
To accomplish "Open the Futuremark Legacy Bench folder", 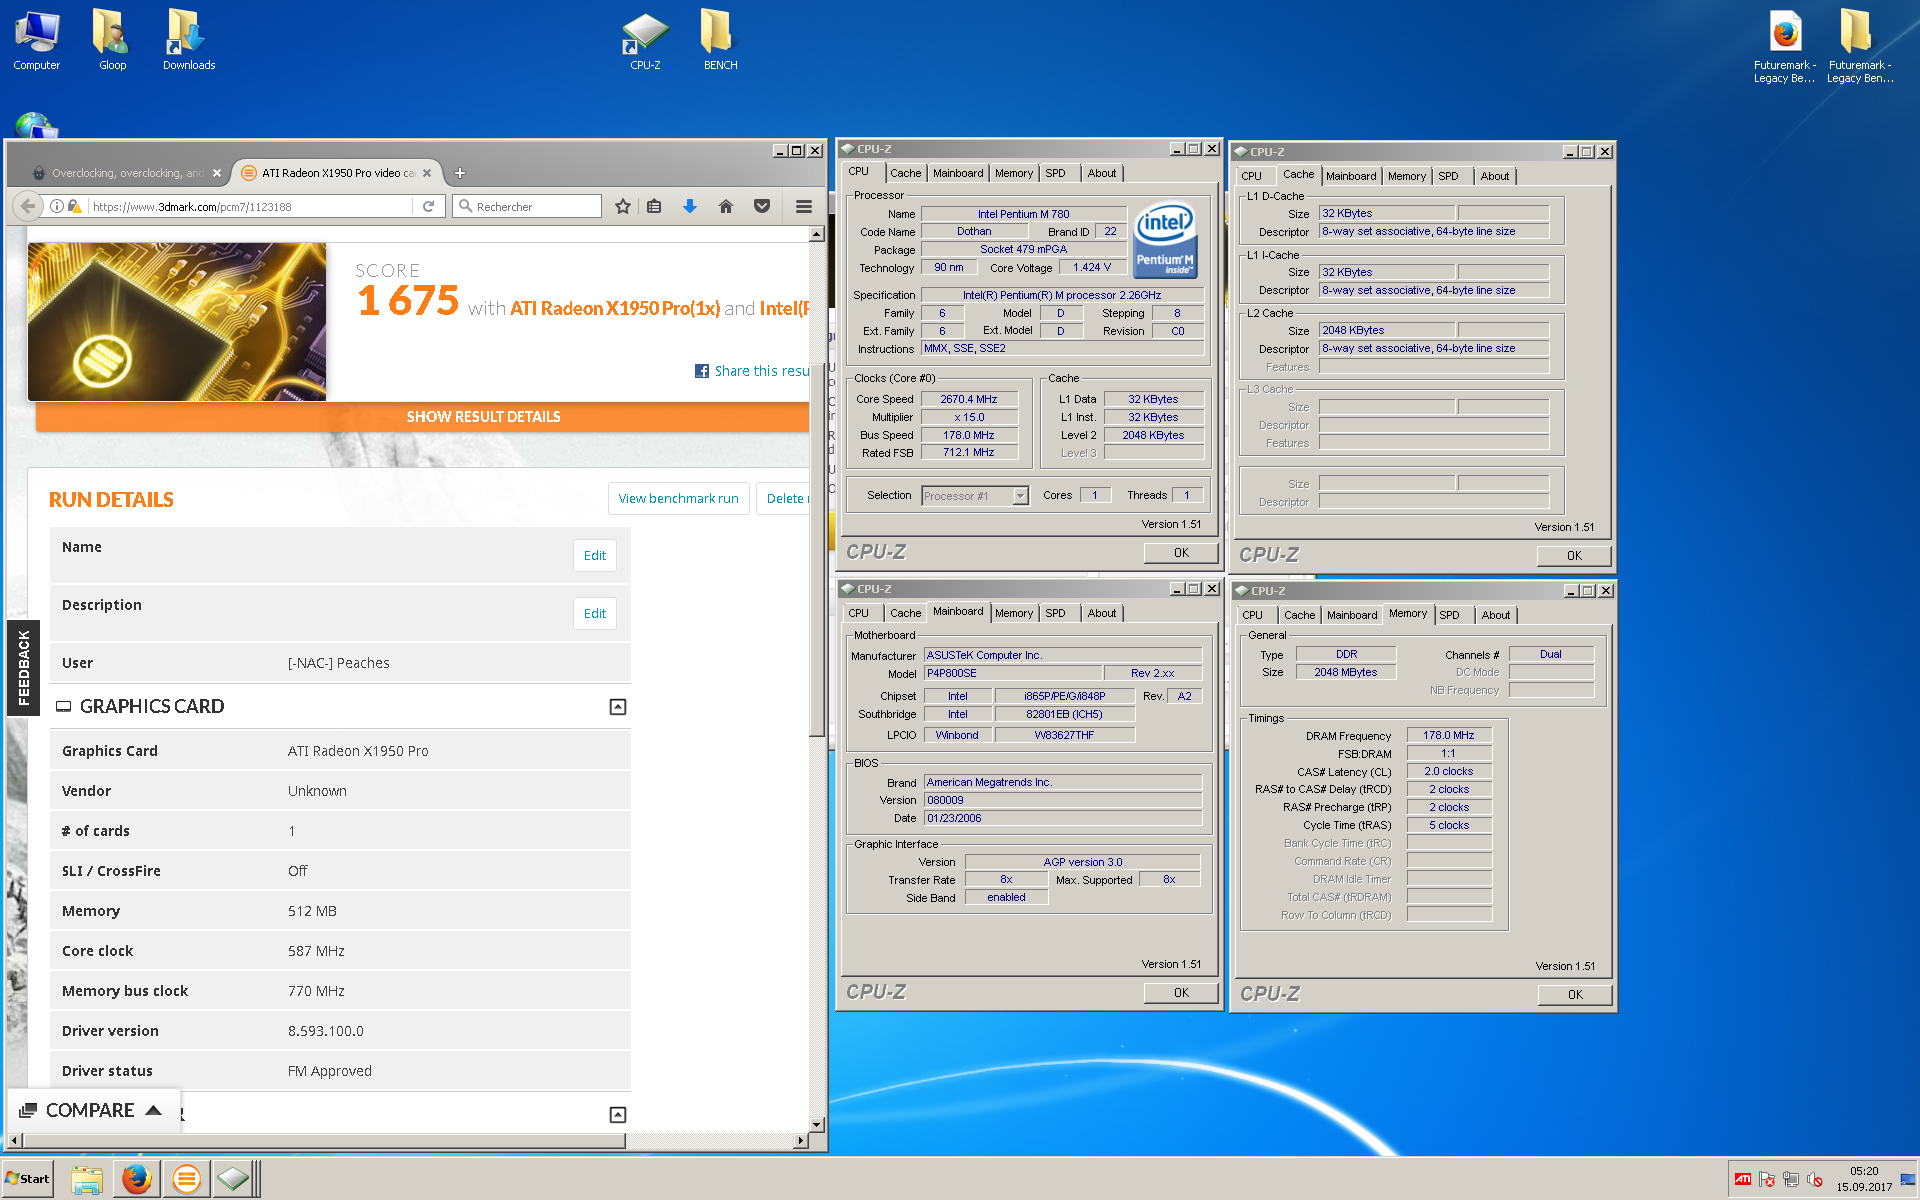I will 1859,46.
